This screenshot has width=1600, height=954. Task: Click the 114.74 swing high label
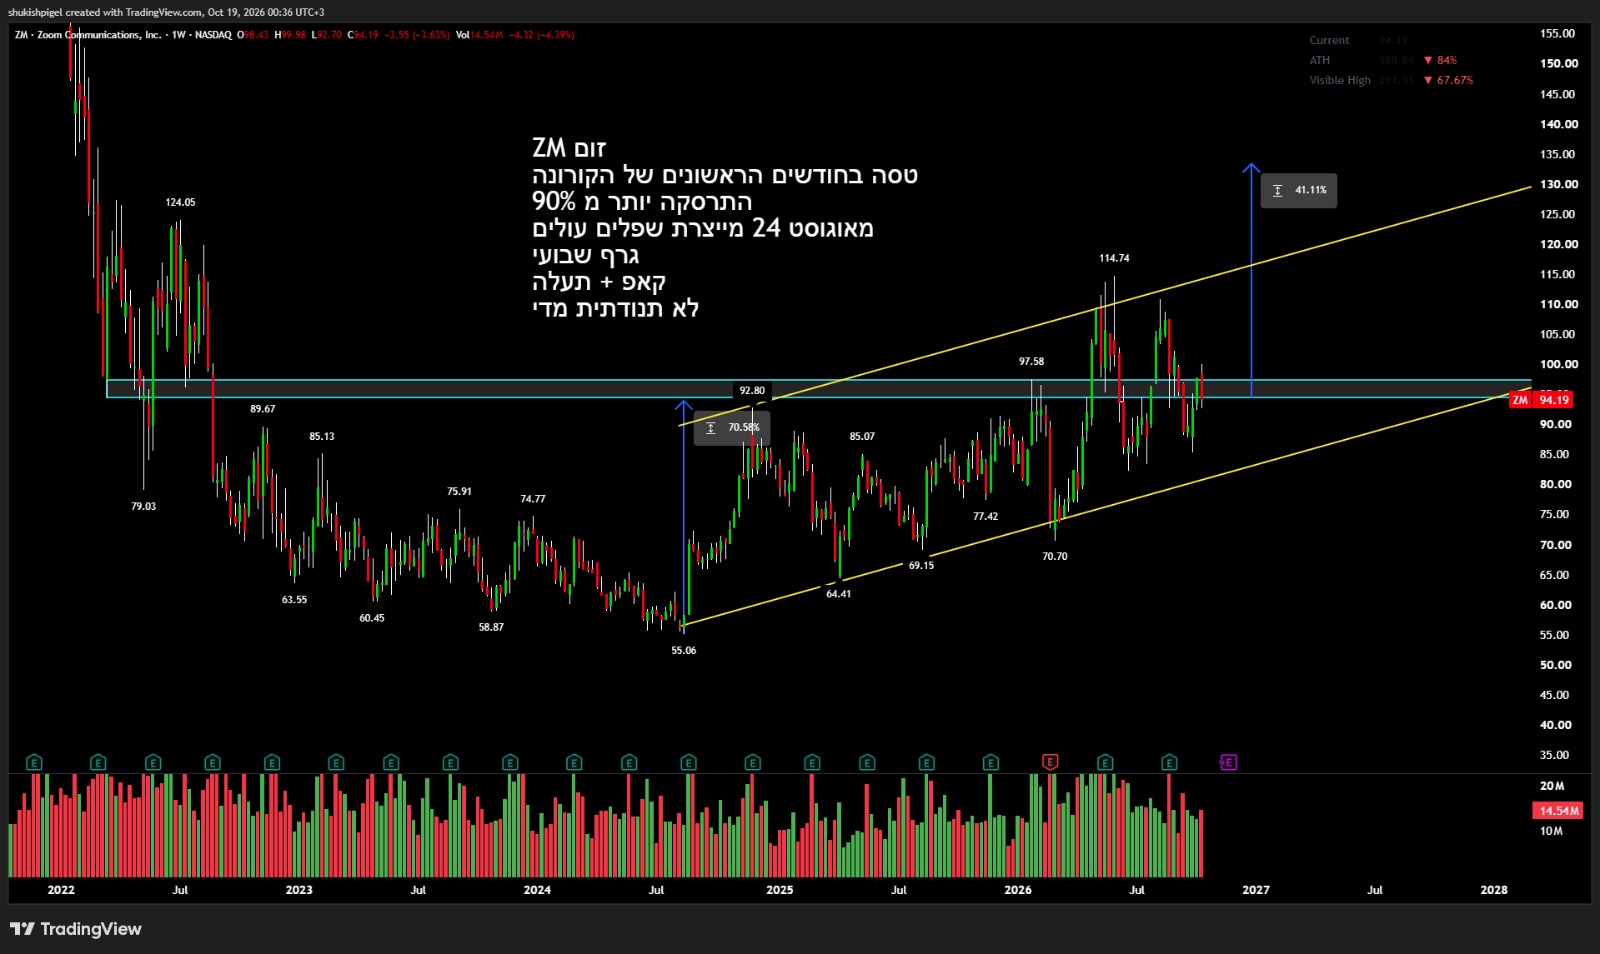(x=1114, y=258)
